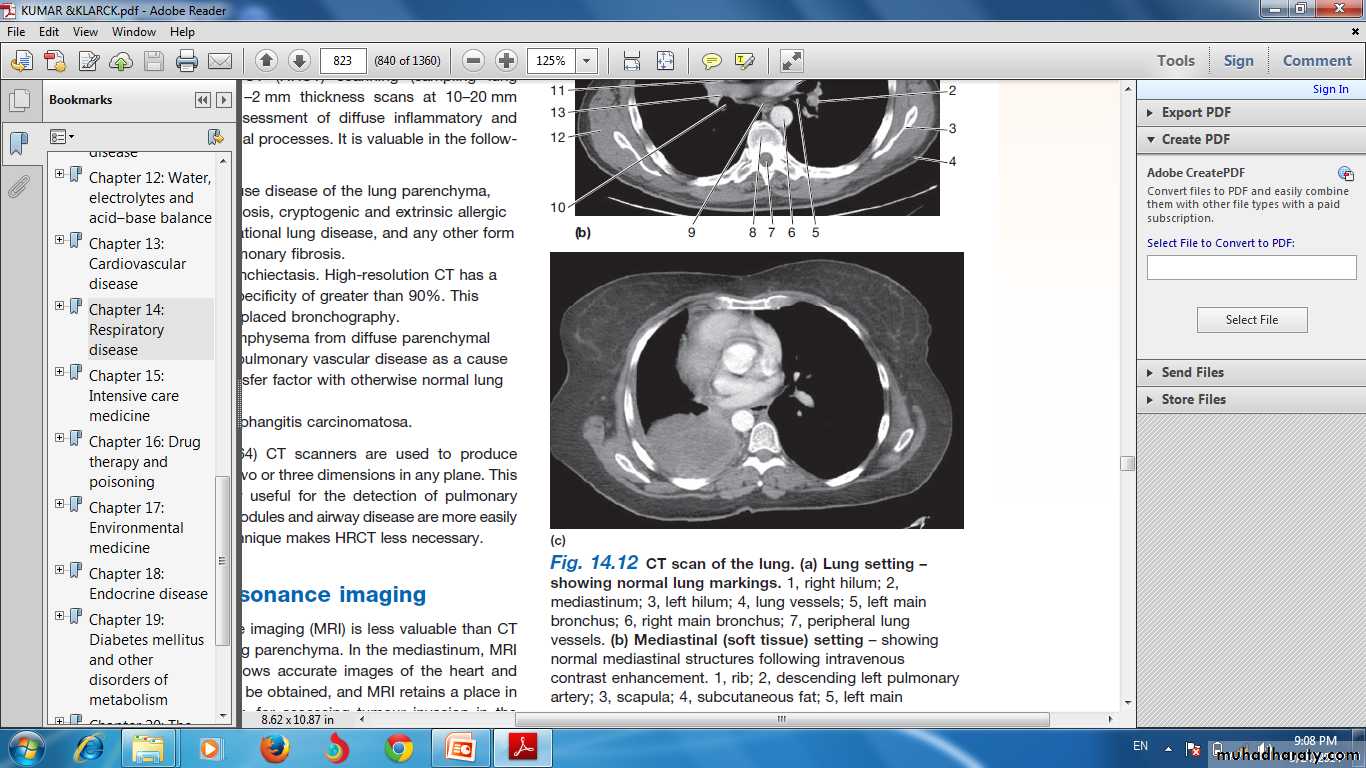1366x768 pixels.
Task: Click the zoom in plus button
Action: click(506, 61)
